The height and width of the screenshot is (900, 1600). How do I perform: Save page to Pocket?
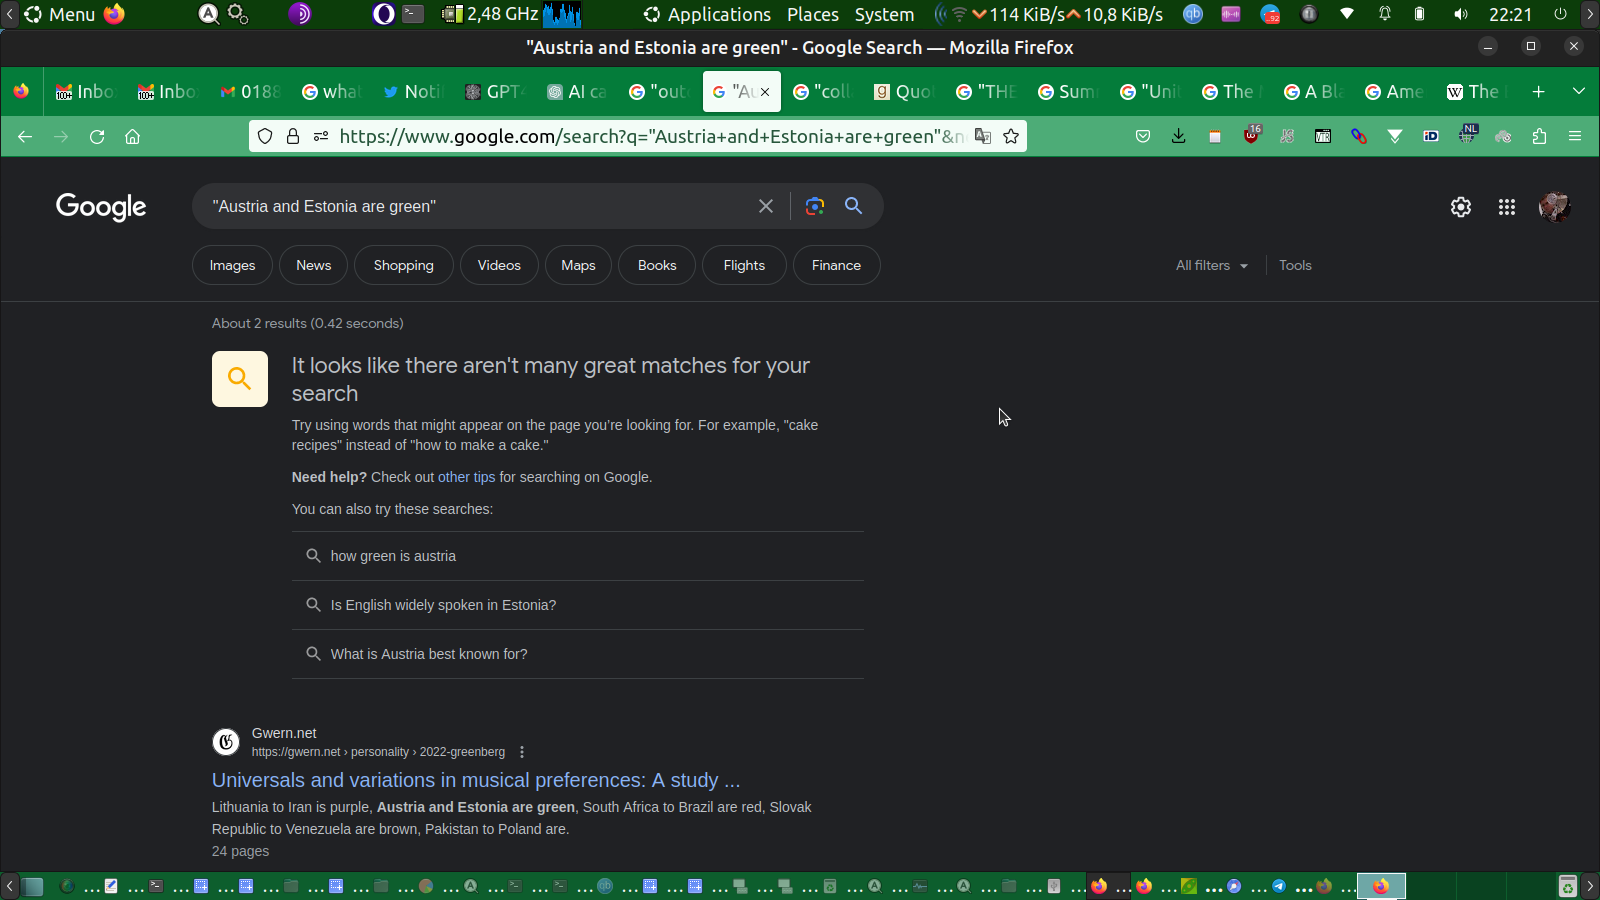point(1143,136)
